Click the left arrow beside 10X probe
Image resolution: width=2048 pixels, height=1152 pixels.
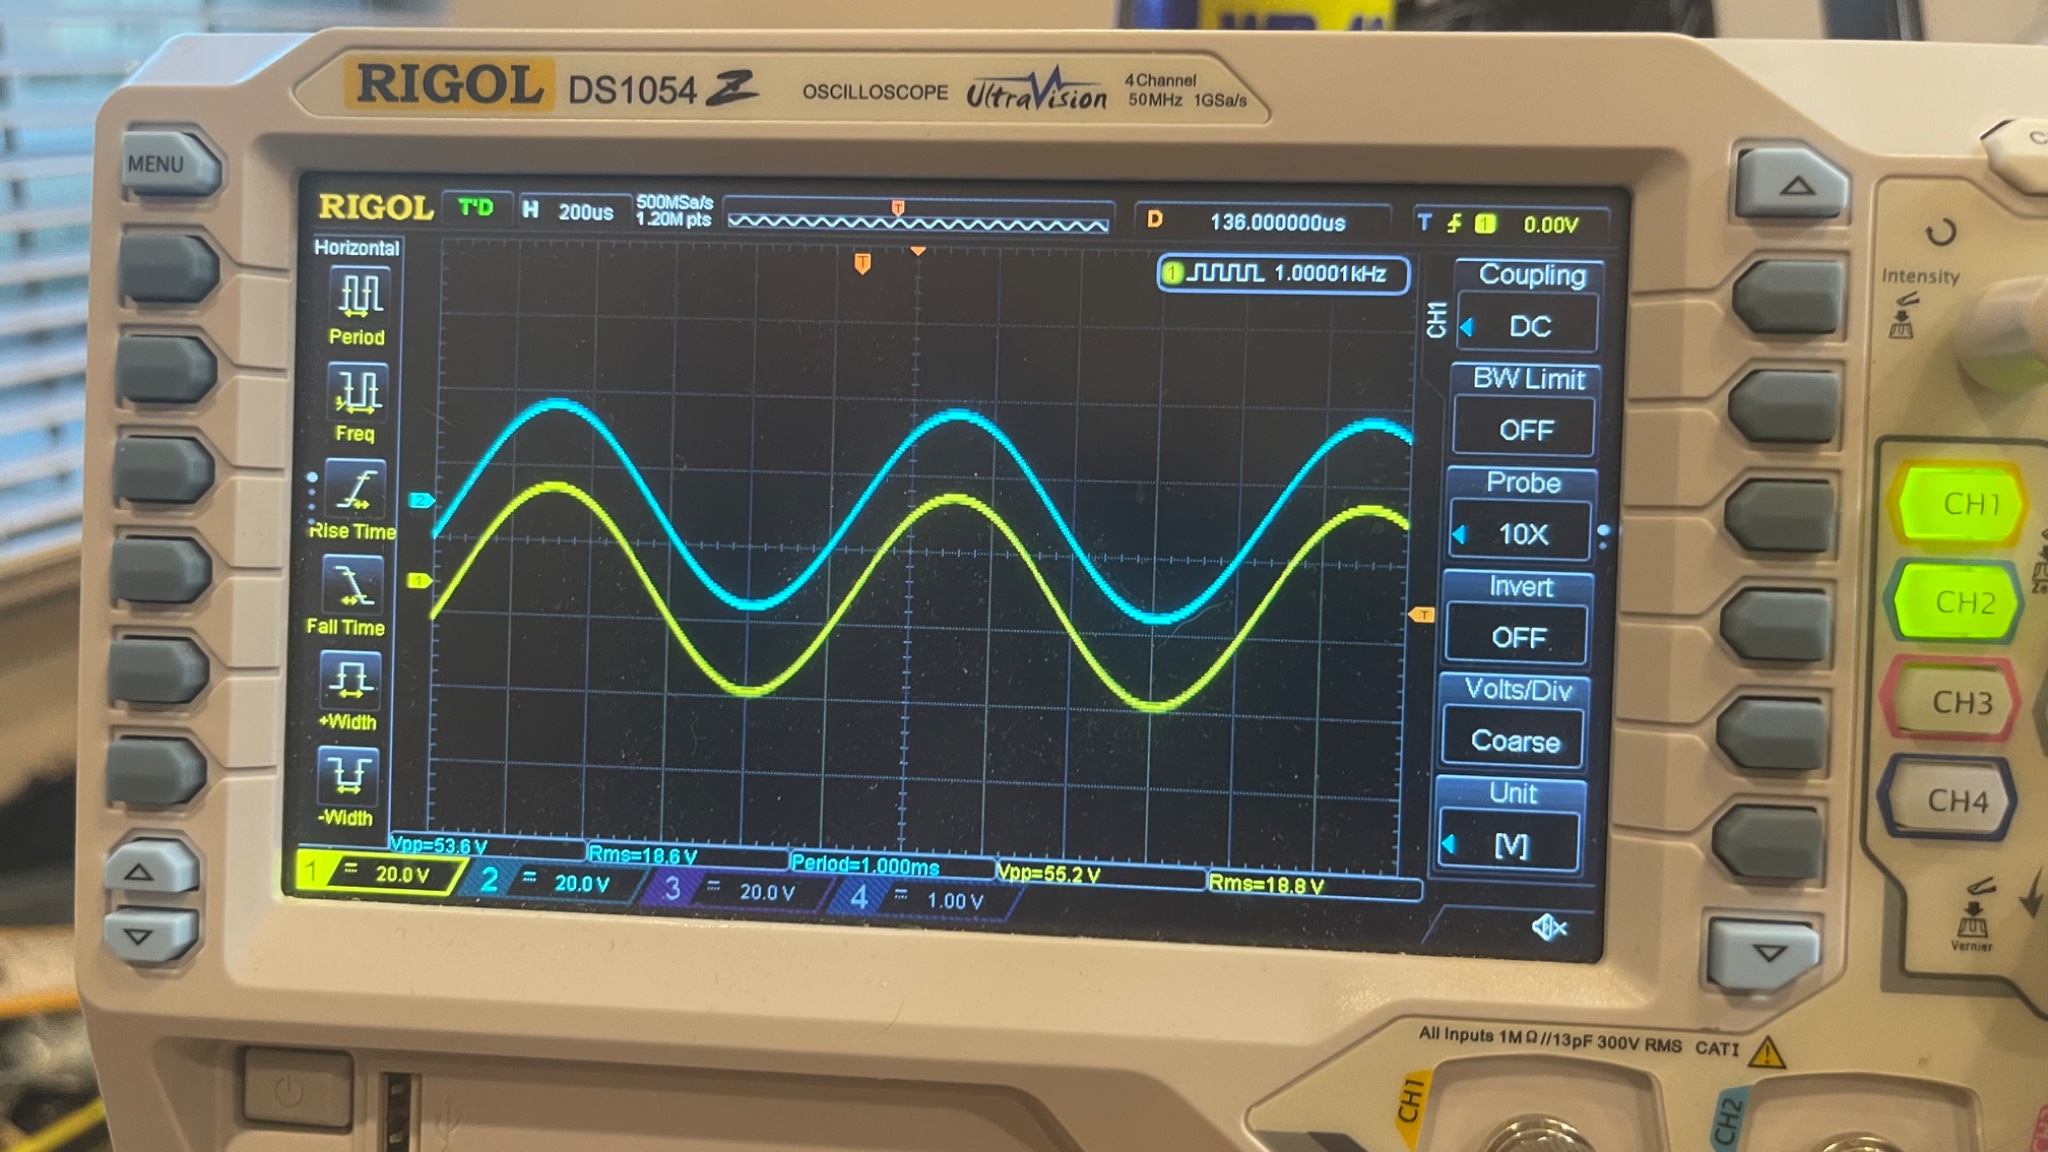pos(1460,535)
